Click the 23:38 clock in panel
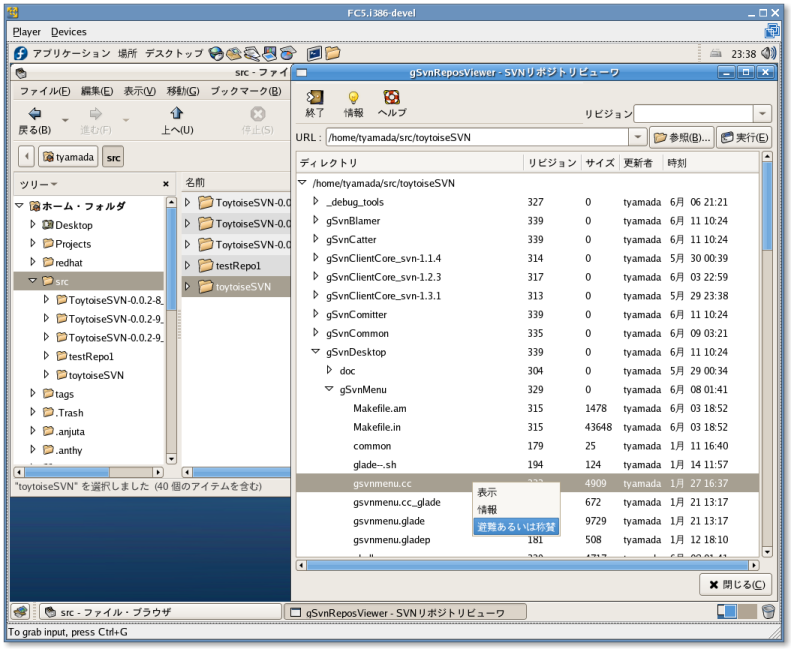Viewport: 791px width, 649px height. 744,54
